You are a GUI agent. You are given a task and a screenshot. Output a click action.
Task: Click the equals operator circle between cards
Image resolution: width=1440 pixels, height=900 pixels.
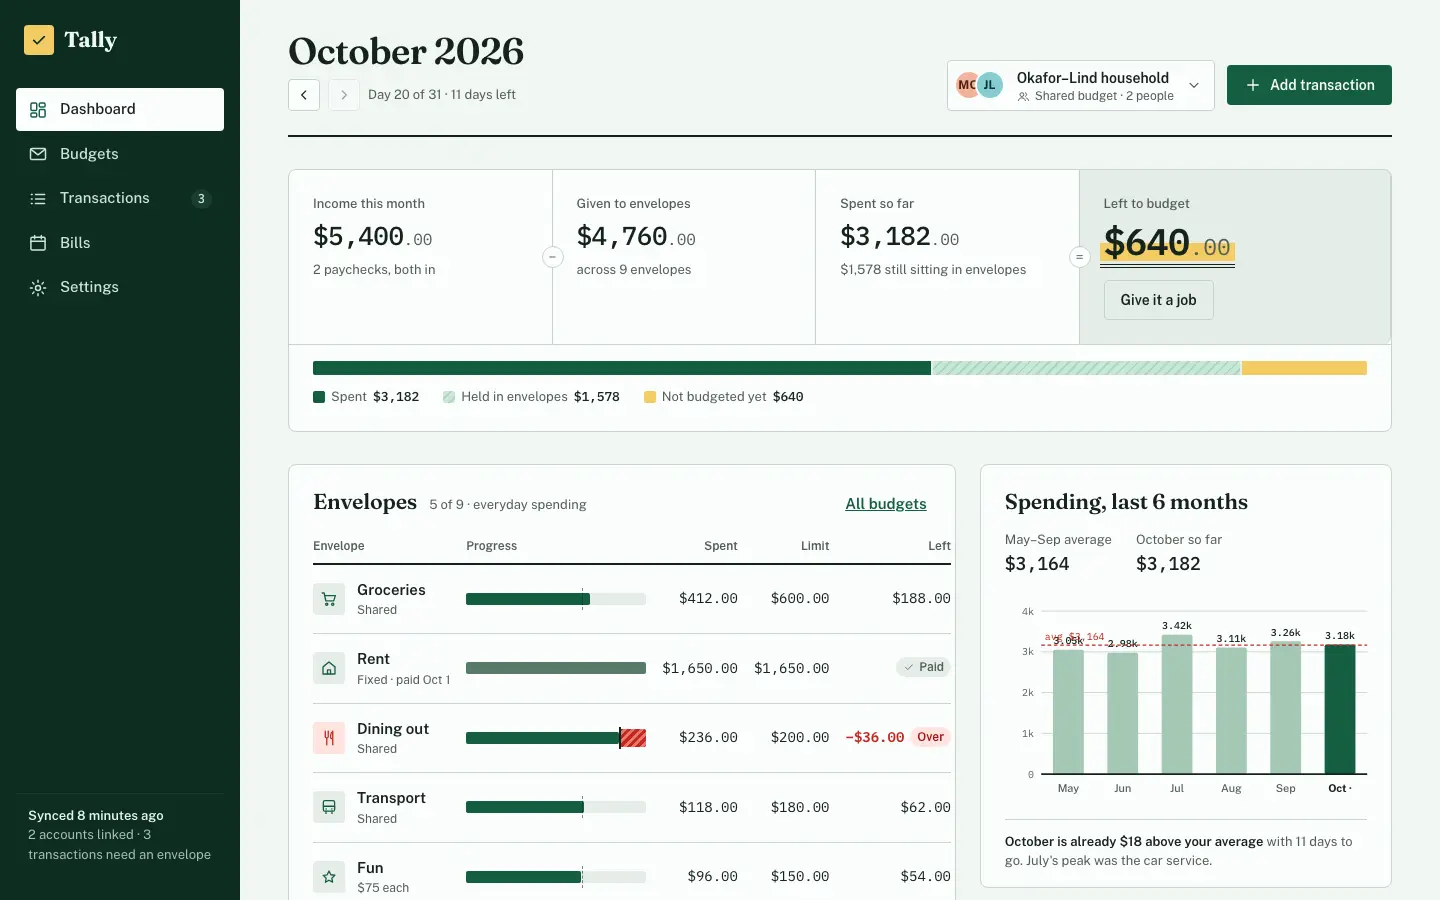point(1079,257)
